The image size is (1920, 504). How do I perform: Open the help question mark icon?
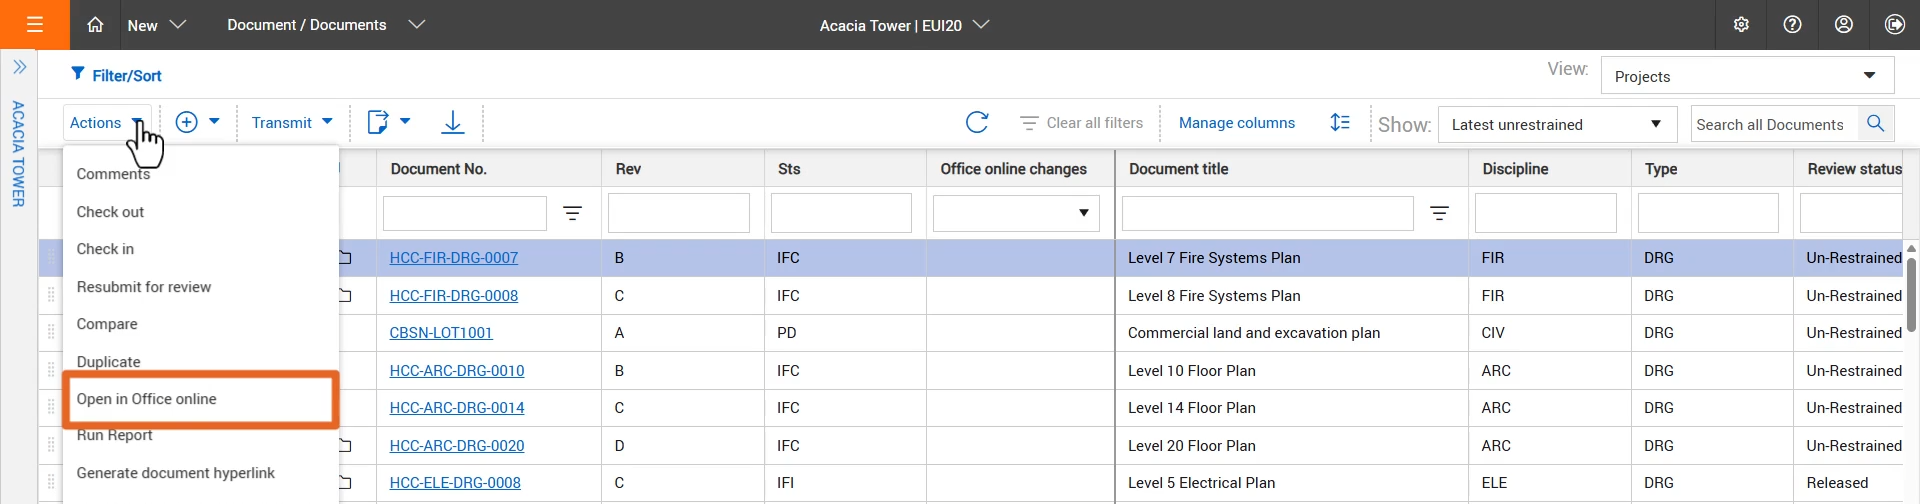pyautogui.click(x=1792, y=24)
